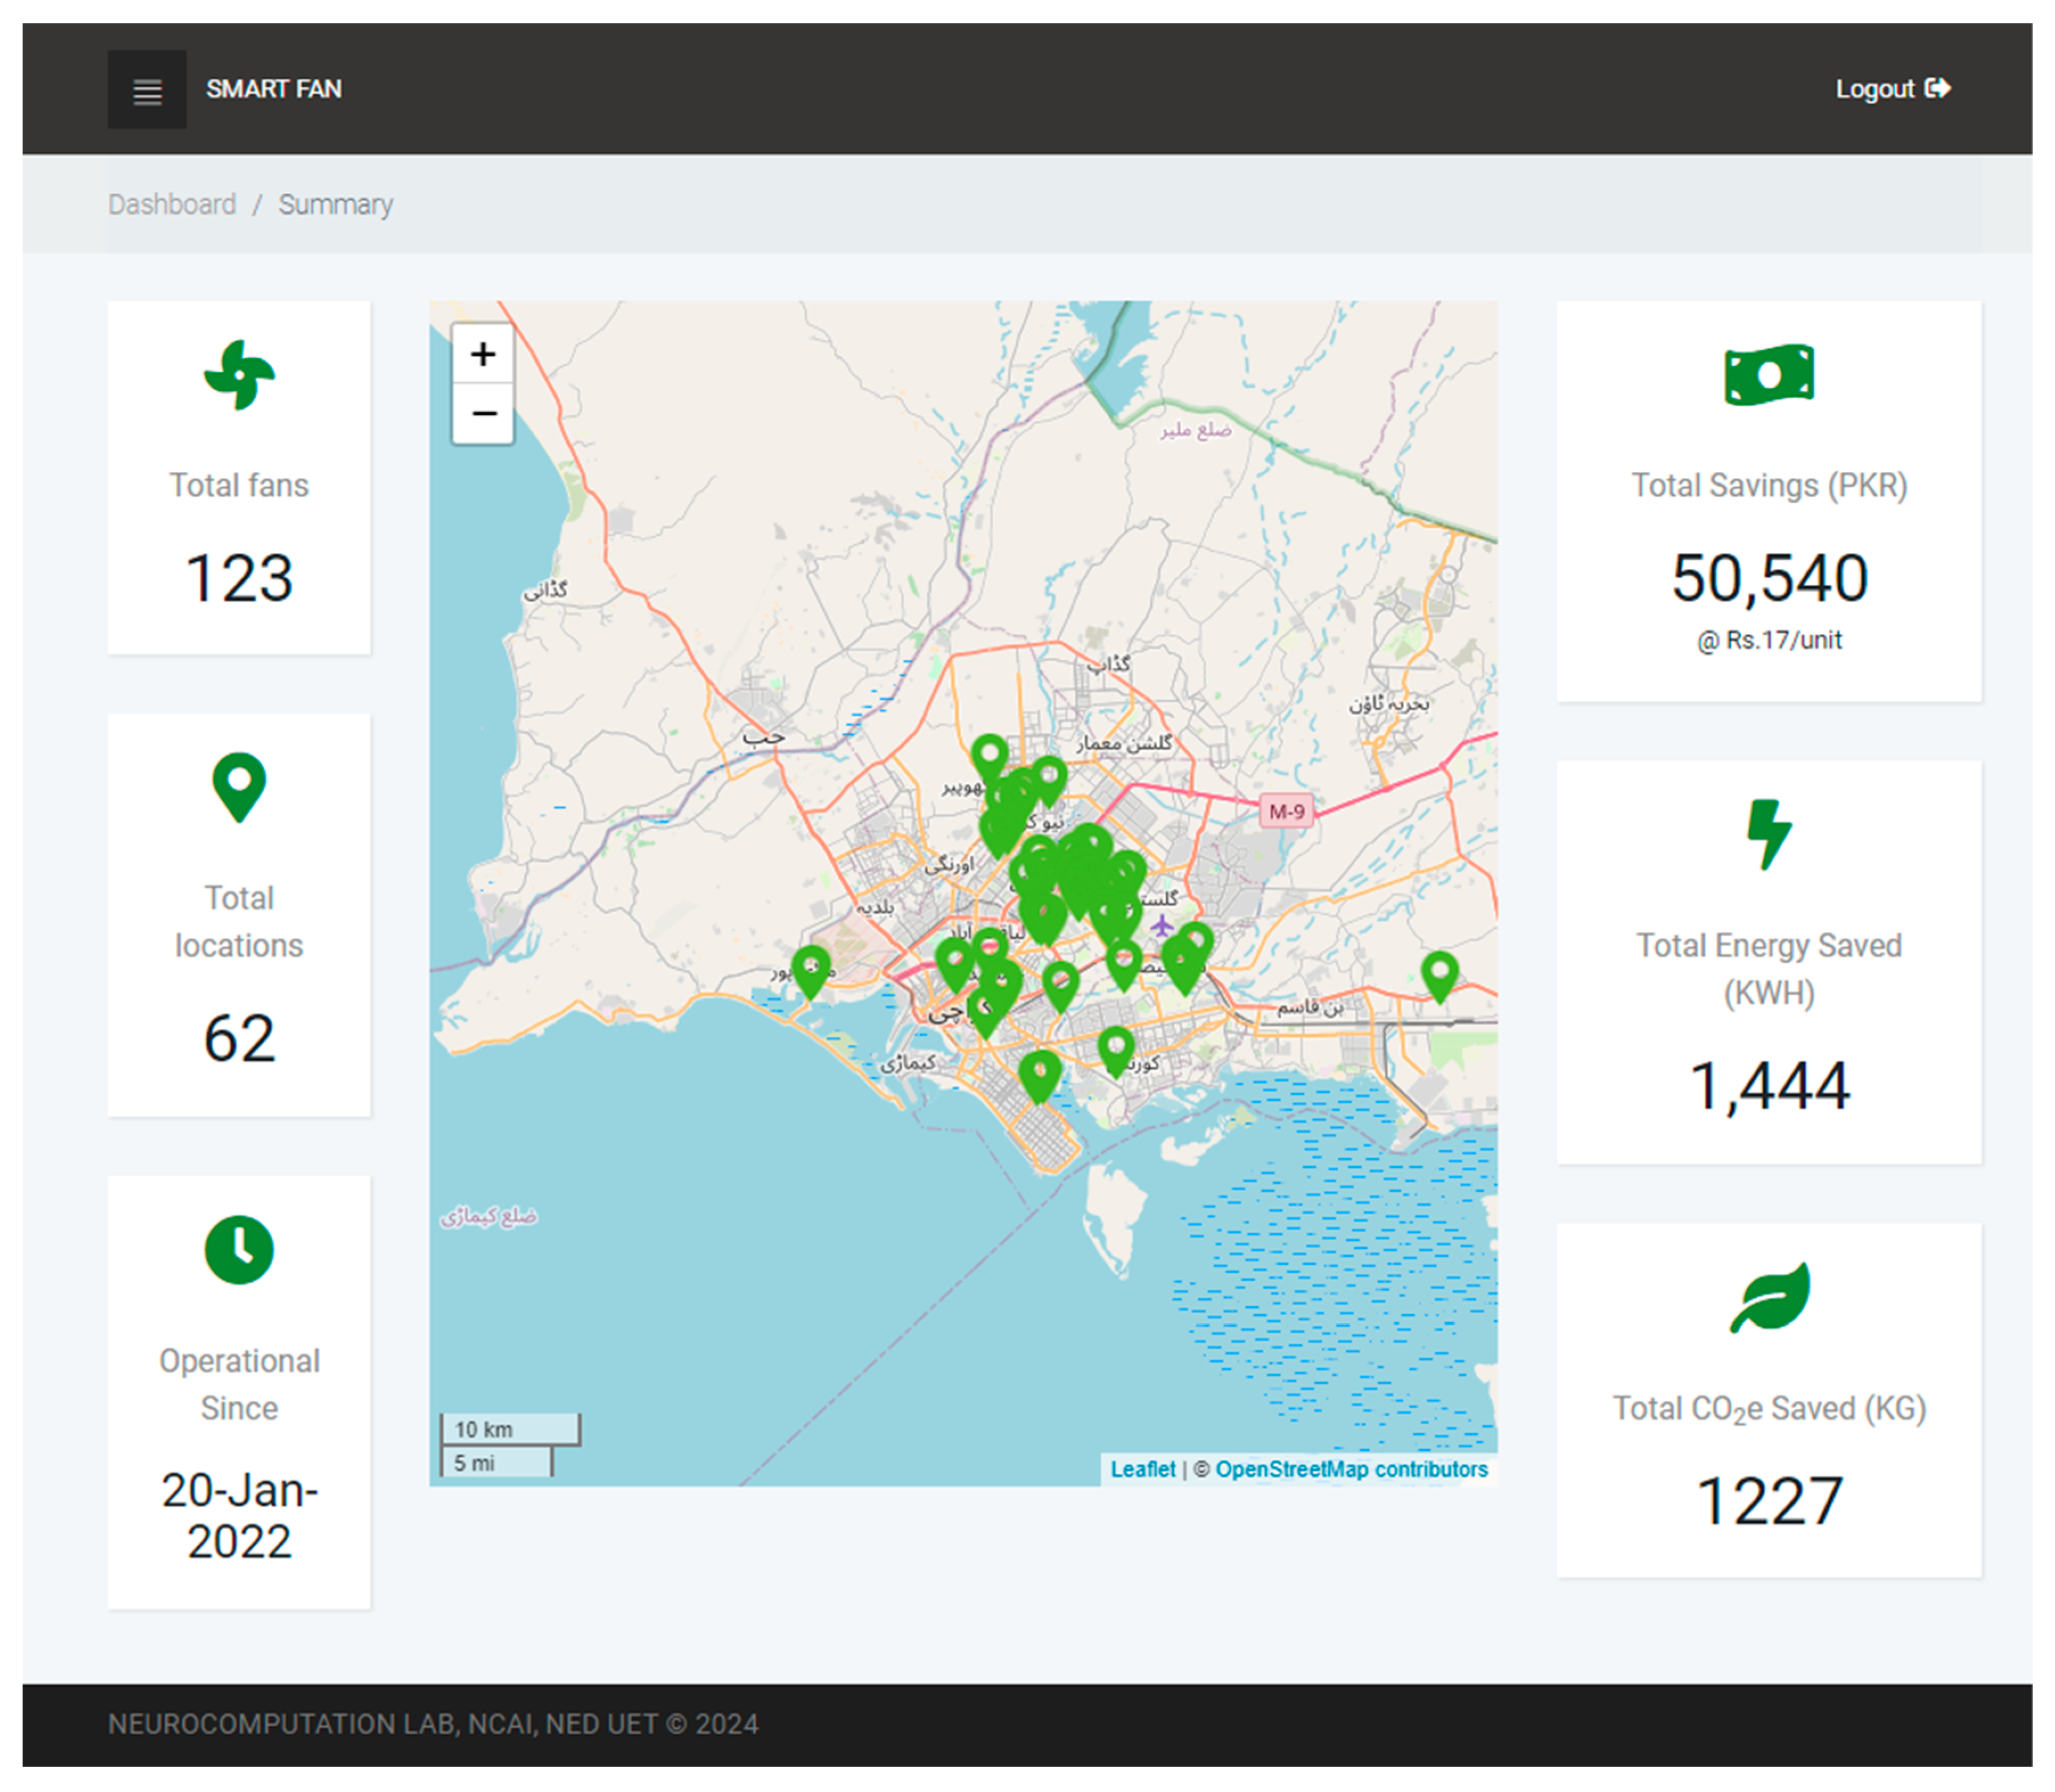Viewport: 2055px width, 1792px height.
Task: Open the hamburger sidebar menu
Action: (x=147, y=90)
